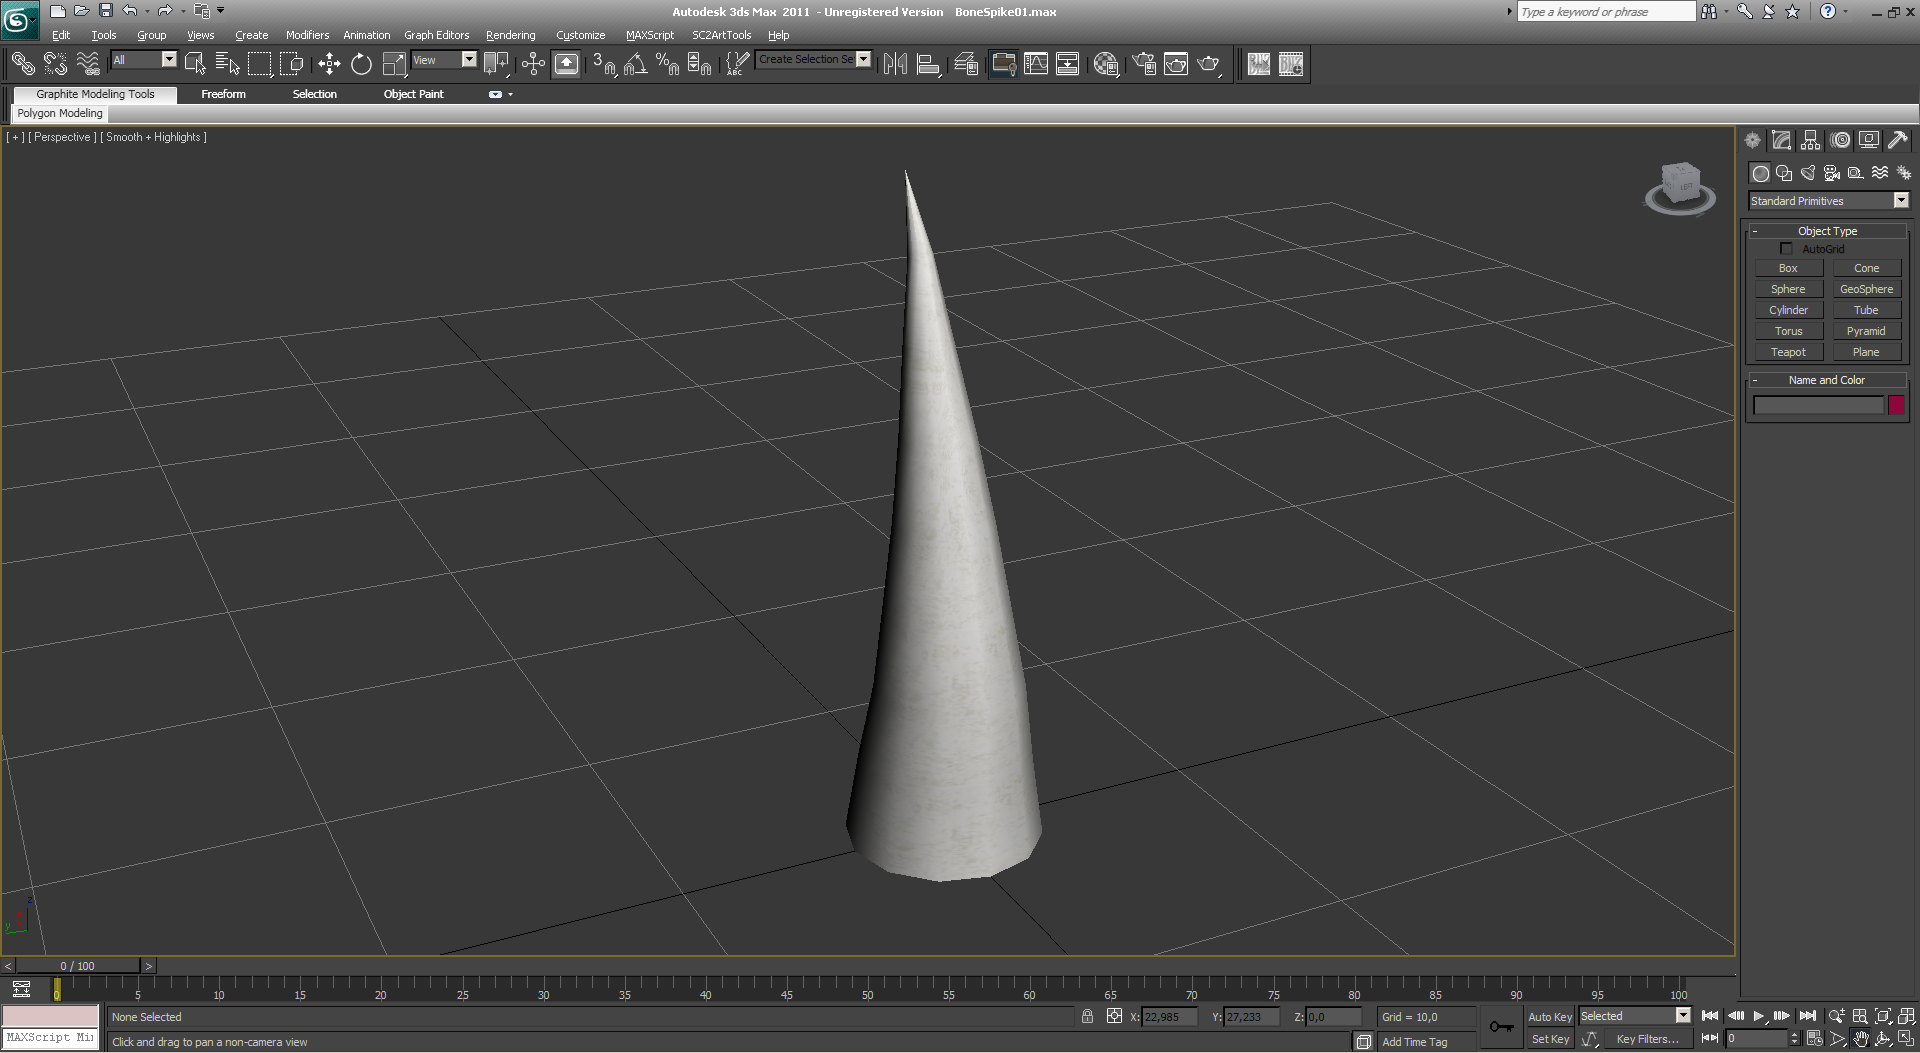Toggle the Selection Lock padlock
Image resolution: width=1920 pixels, height=1053 pixels.
pos(1087,1017)
